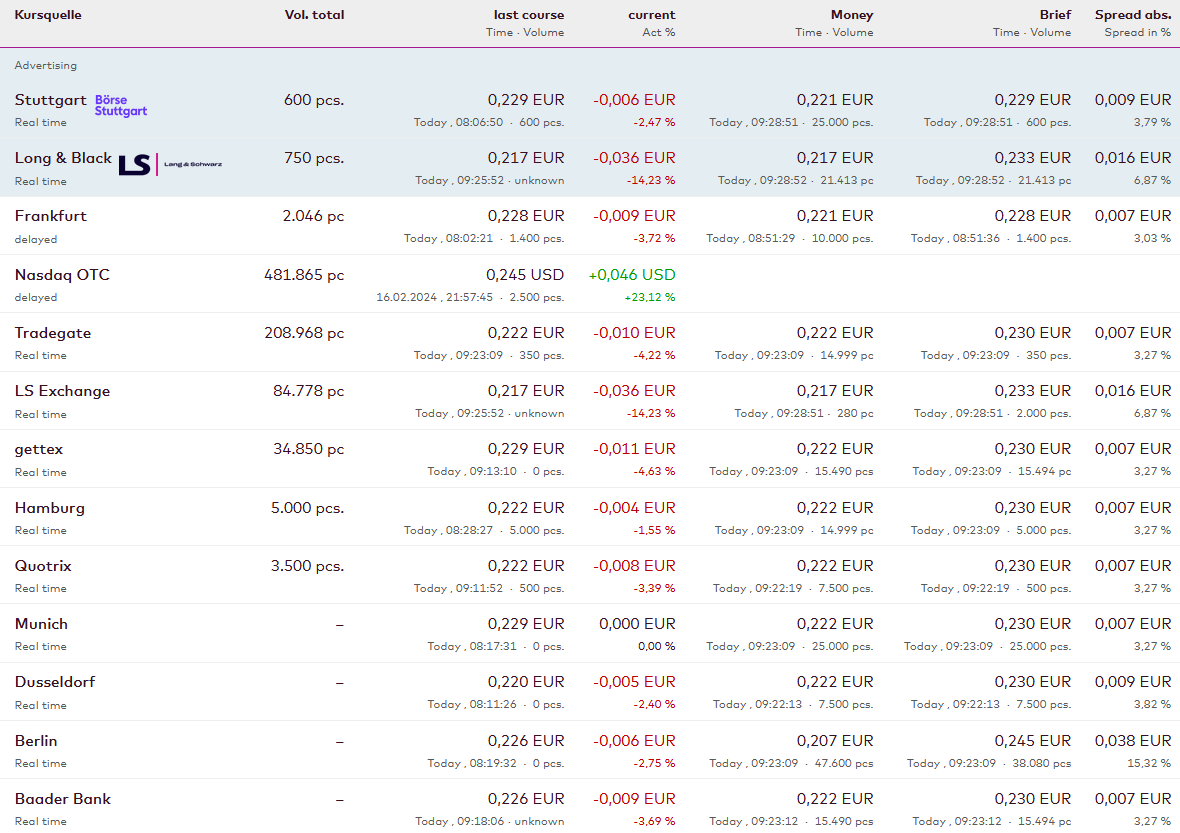Click LS Exchange volume 84.778 pc
The height and width of the screenshot is (833, 1180).
(x=309, y=391)
